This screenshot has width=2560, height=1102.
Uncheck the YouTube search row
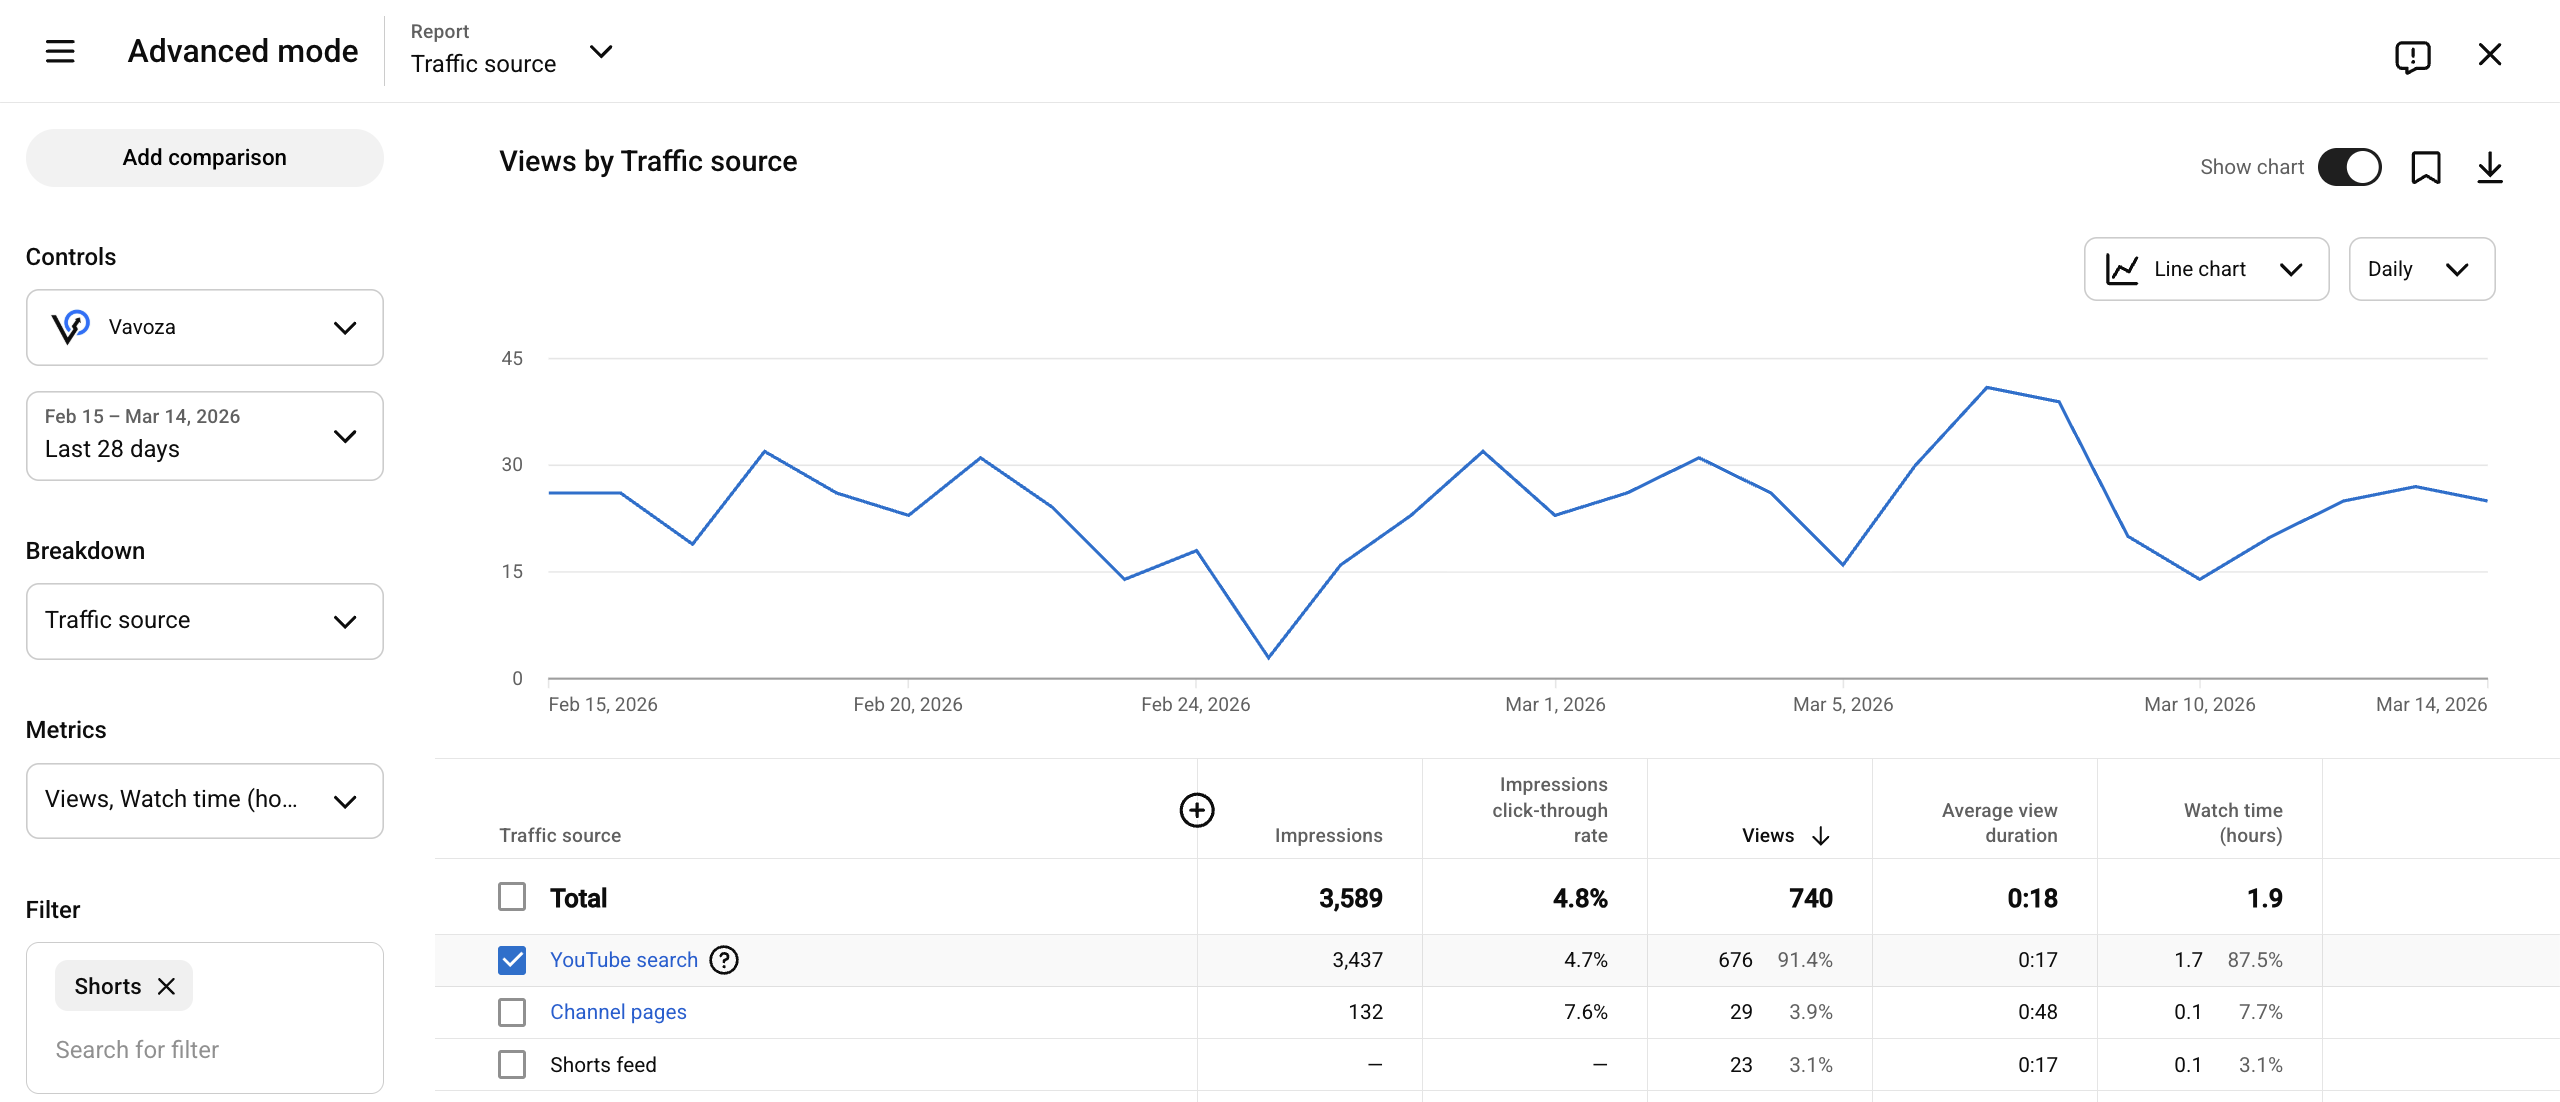(x=512, y=960)
